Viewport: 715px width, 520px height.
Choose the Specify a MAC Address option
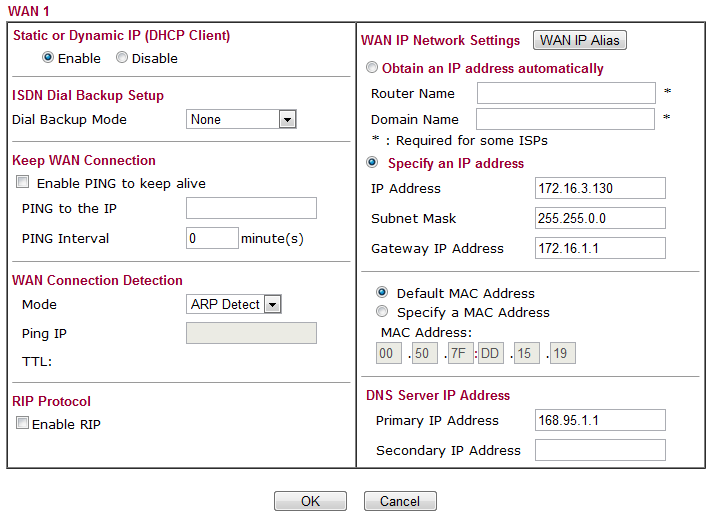point(382,312)
